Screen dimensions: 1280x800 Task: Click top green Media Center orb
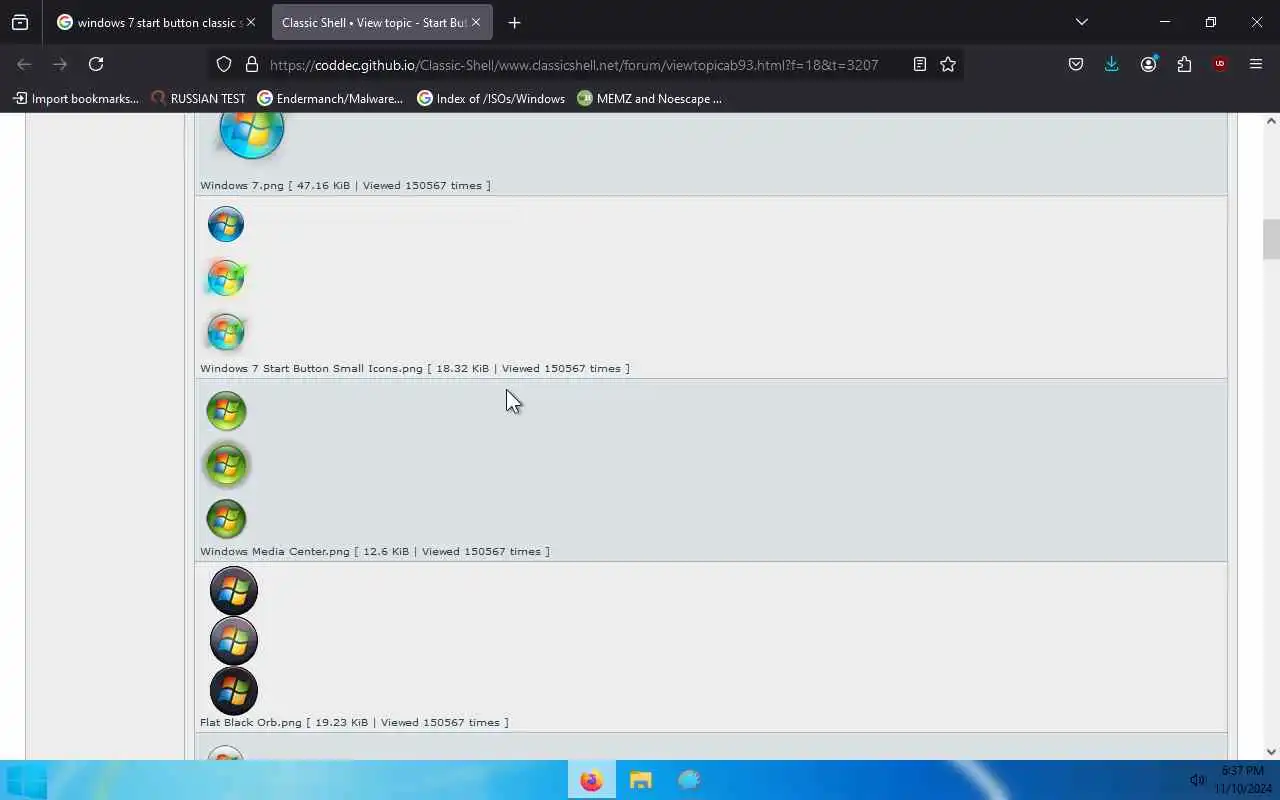point(226,411)
